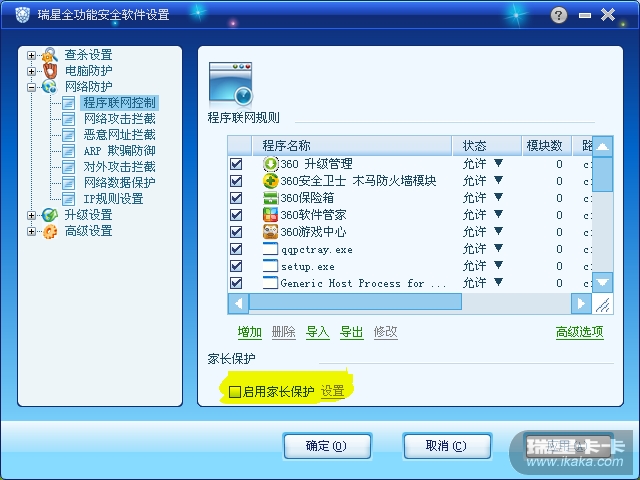Click the 升级设置 globe checkmark icon
The width and height of the screenshot is (640, 480).
[50, 215]
